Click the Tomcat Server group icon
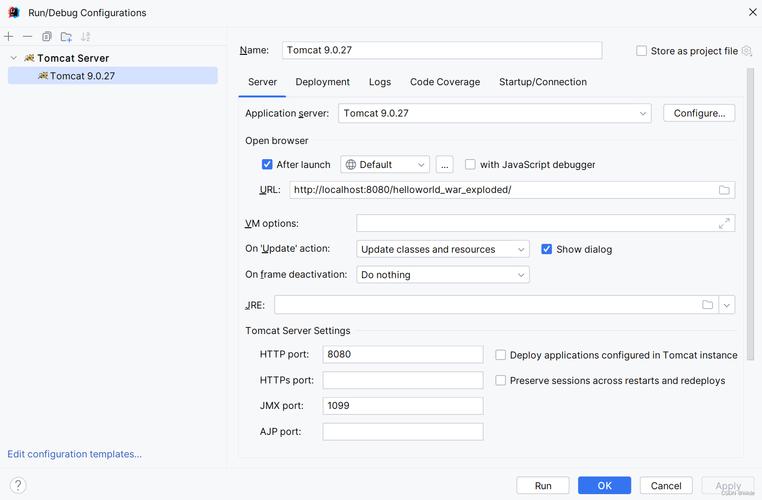The image size is (762, 500). pyautogui.click(x=29, y=58)
